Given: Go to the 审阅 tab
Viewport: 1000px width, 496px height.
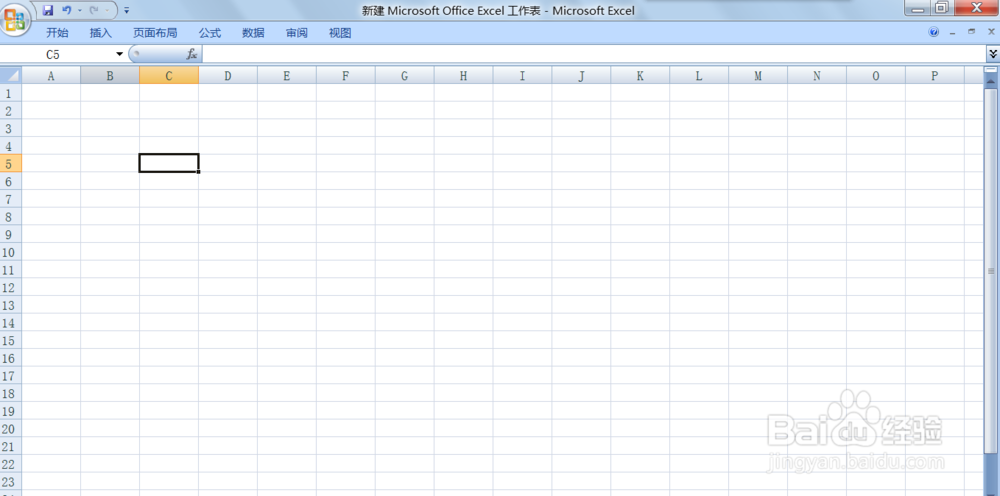Looking at the screenshot, I should point(297,33).
